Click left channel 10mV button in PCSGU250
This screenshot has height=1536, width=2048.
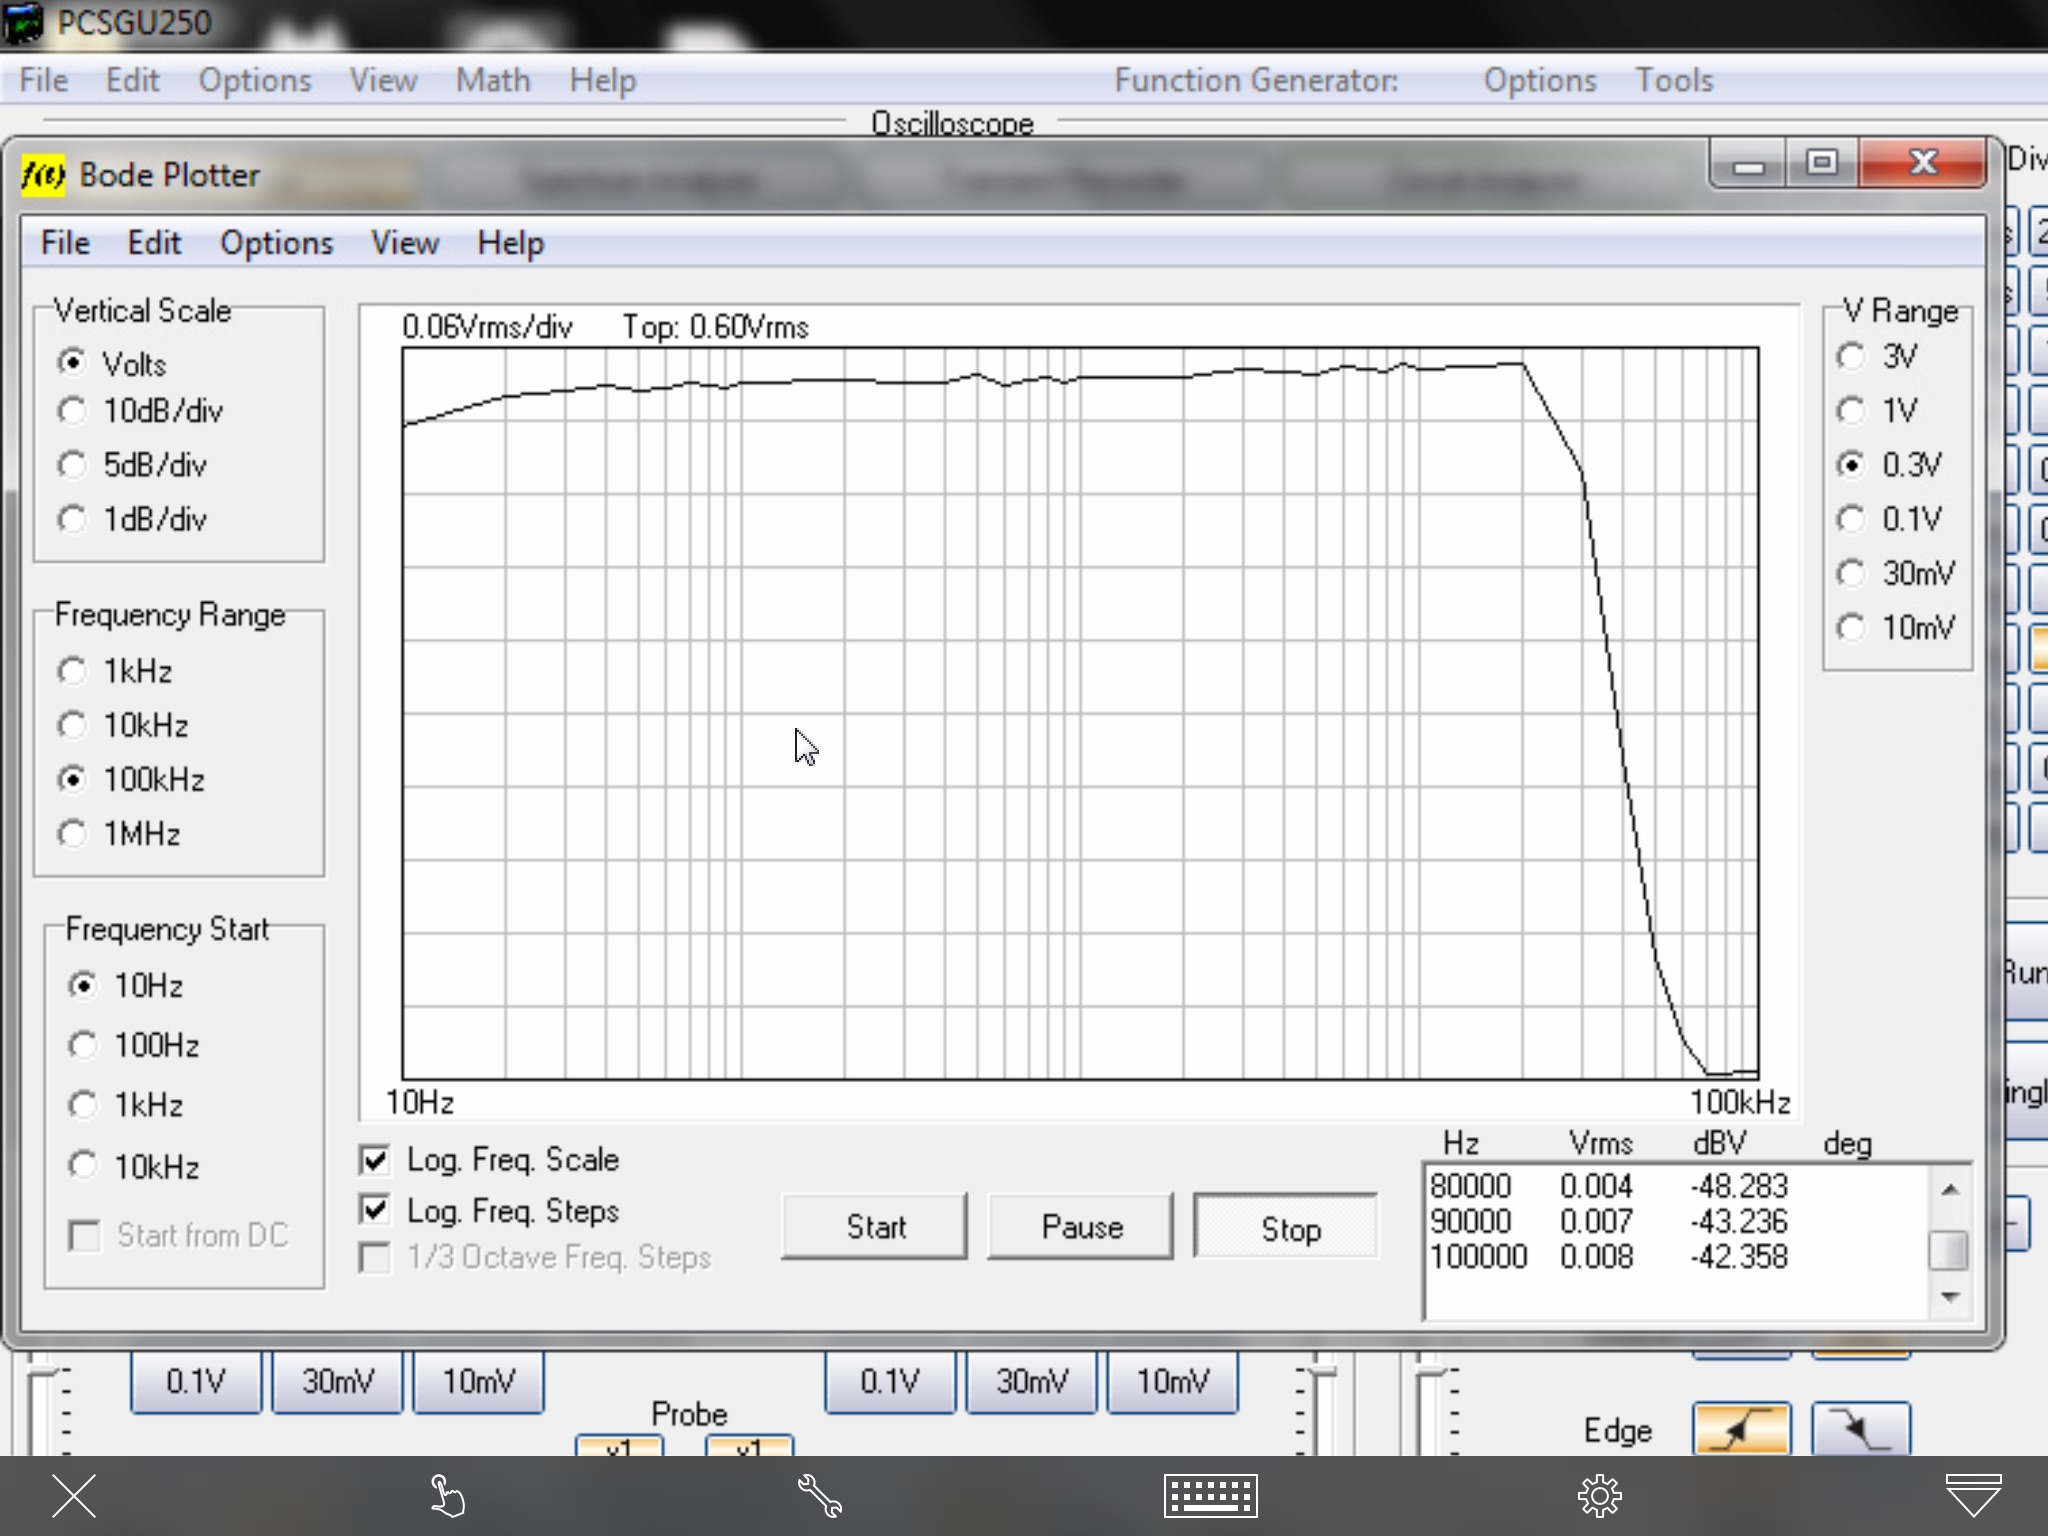479,1382
